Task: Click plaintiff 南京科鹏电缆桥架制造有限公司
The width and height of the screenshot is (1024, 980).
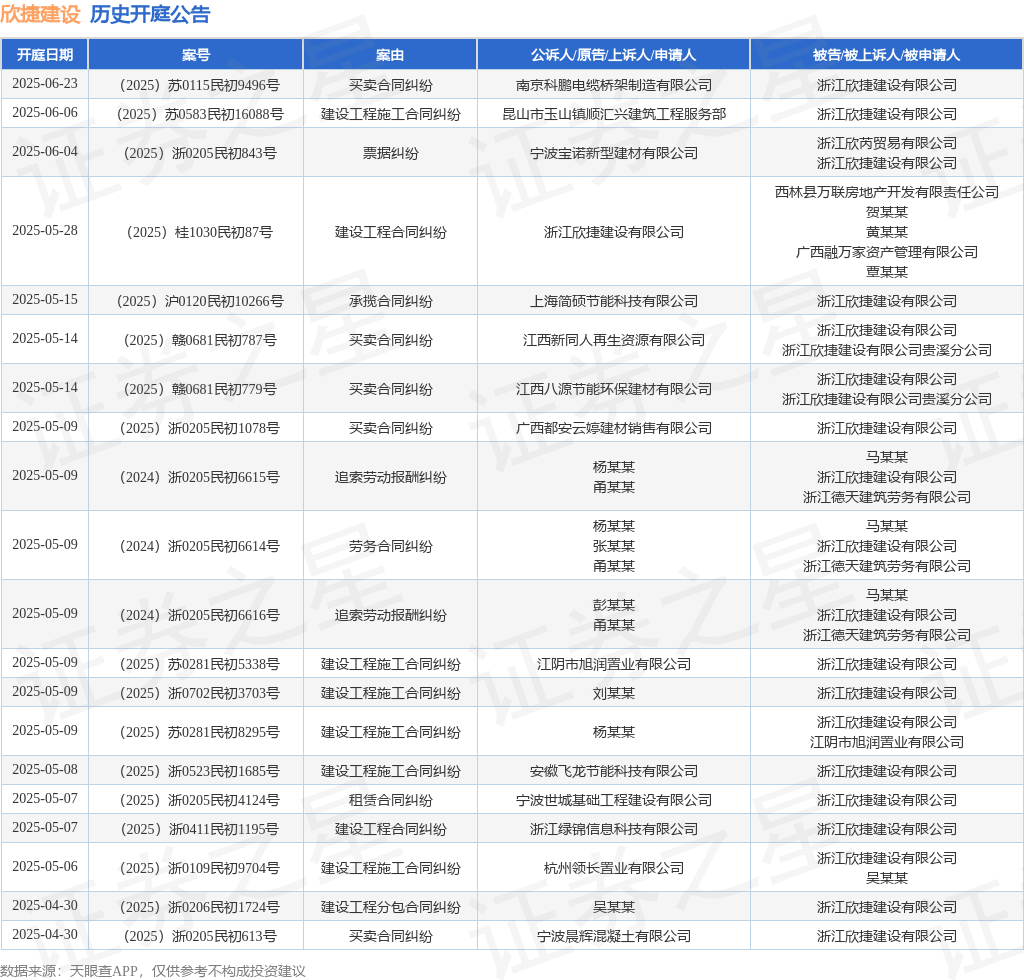Action: coord(613,85)
